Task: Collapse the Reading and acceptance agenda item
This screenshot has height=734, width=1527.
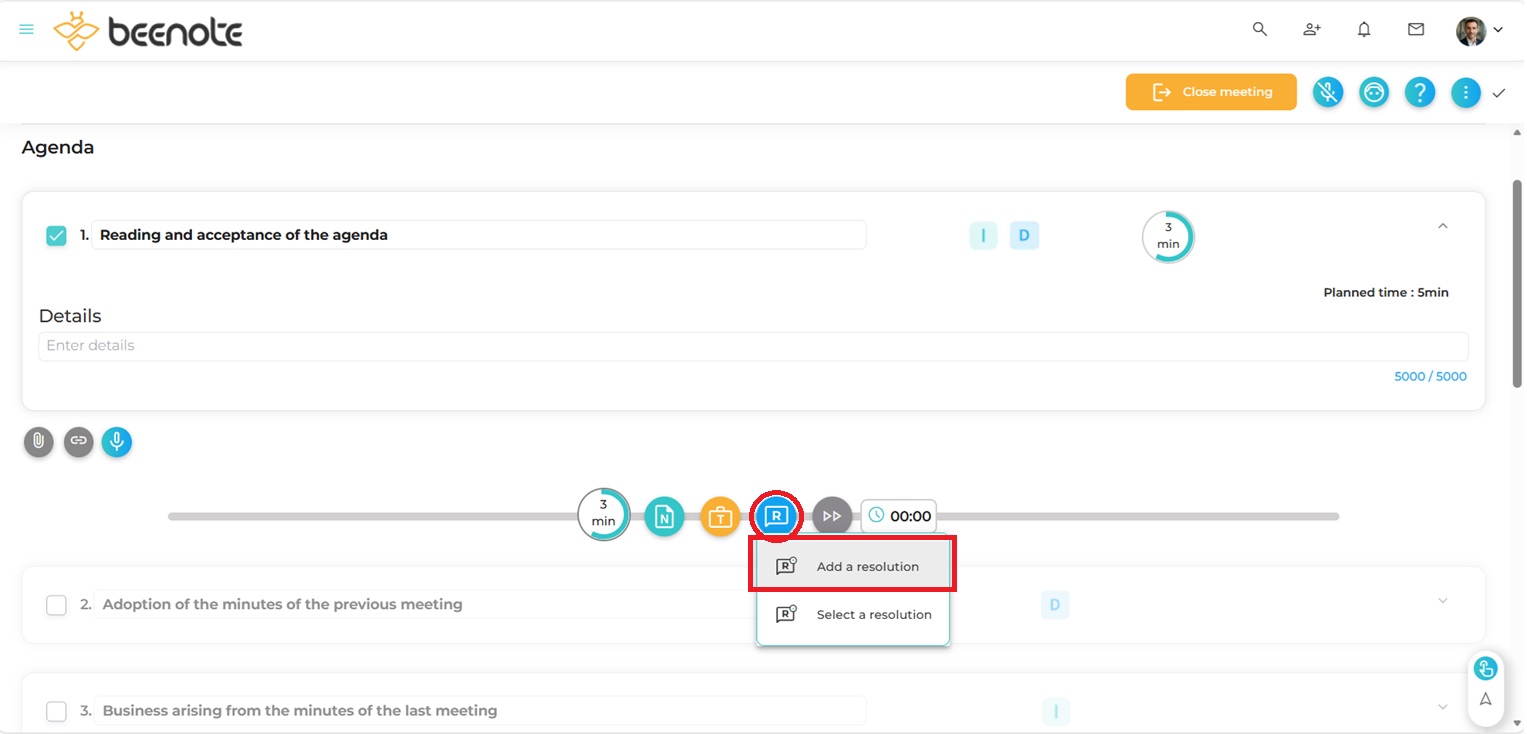Action: pos(1443,226)
